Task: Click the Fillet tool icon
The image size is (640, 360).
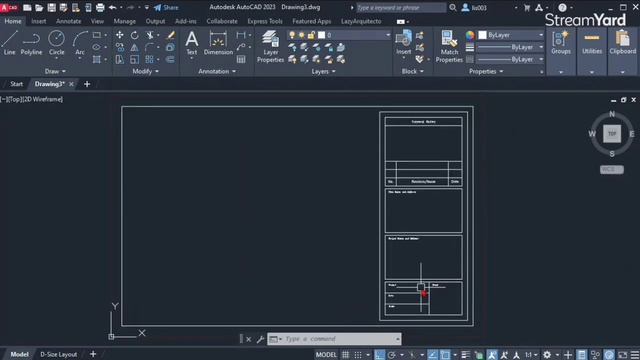Action: [150, 47]
